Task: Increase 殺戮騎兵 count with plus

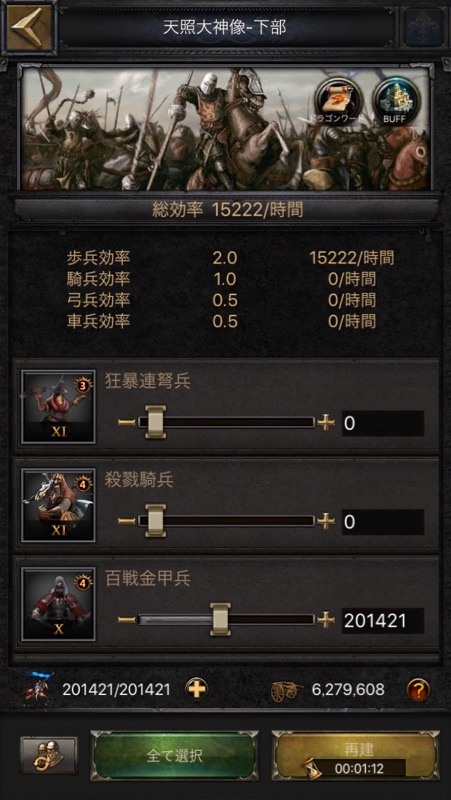Action: (325, 521)
